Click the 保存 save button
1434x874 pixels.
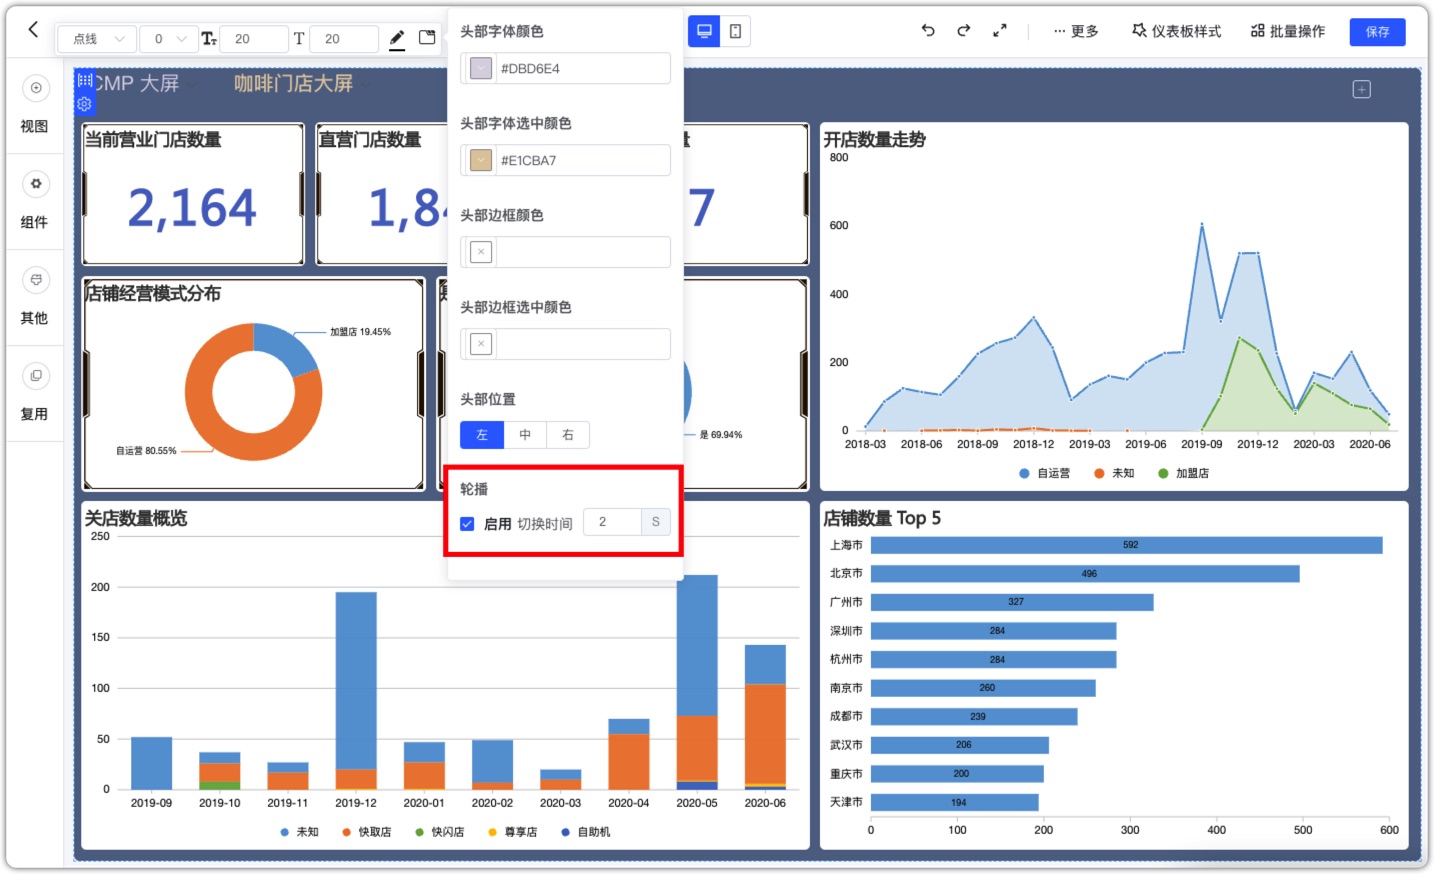1377,32
